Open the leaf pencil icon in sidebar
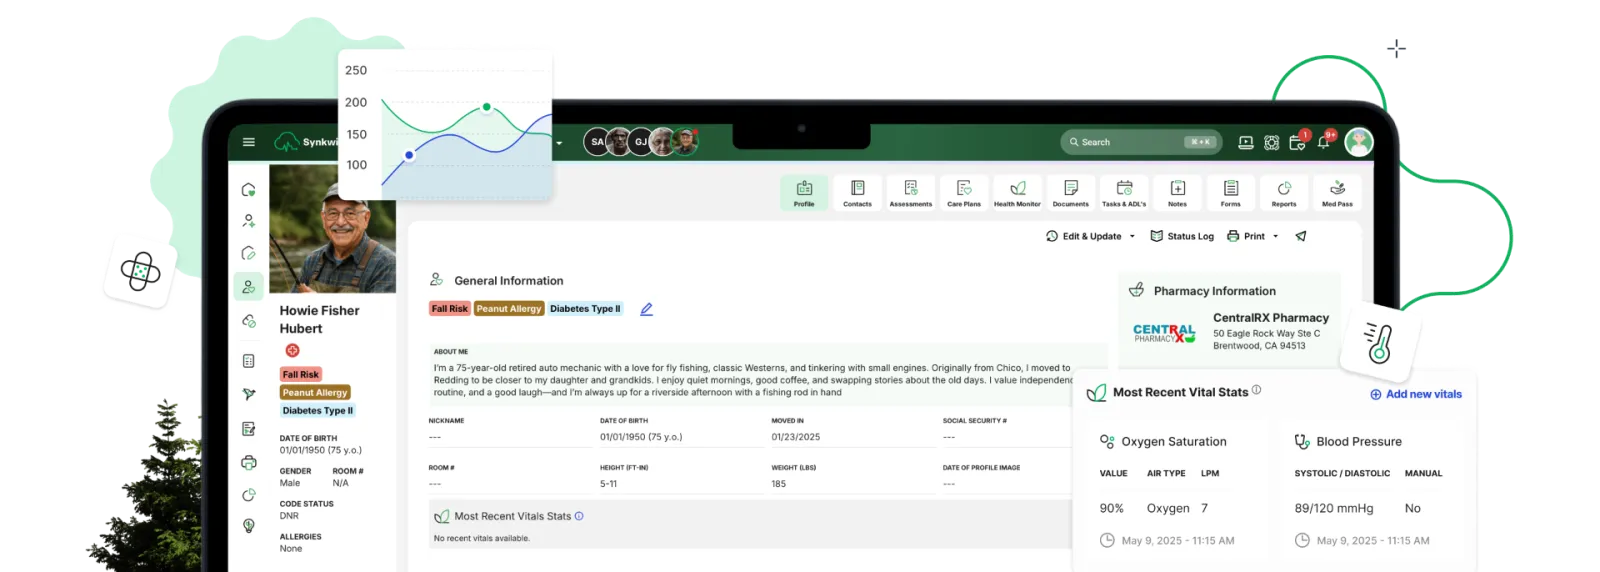1600x572 pixels. [249, 253]
